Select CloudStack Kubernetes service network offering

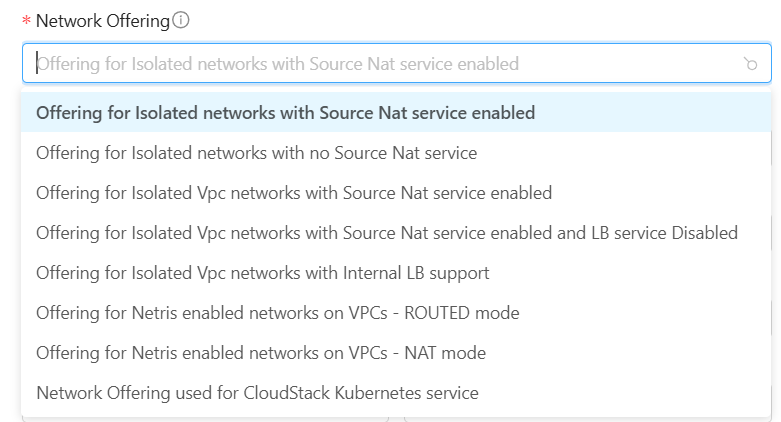(x=257, y=393)
